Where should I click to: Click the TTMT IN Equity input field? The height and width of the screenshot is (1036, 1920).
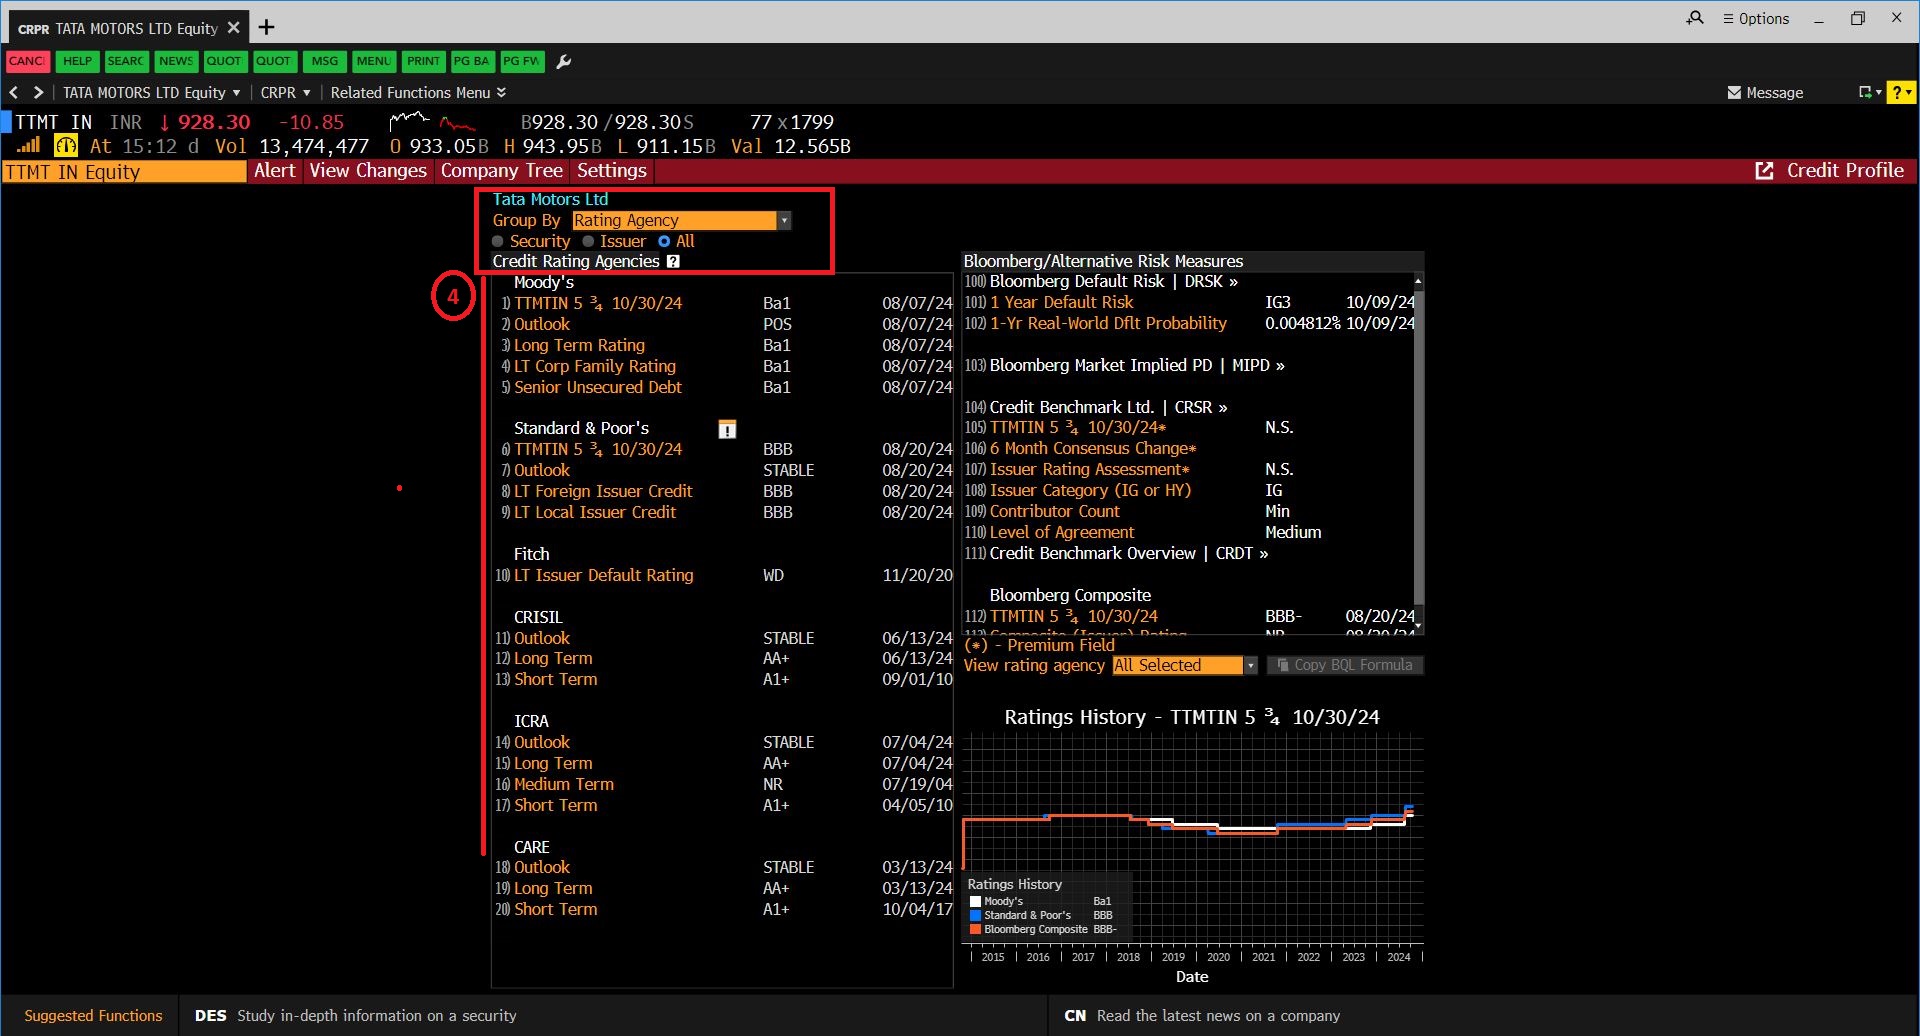(x=124, y=172)
